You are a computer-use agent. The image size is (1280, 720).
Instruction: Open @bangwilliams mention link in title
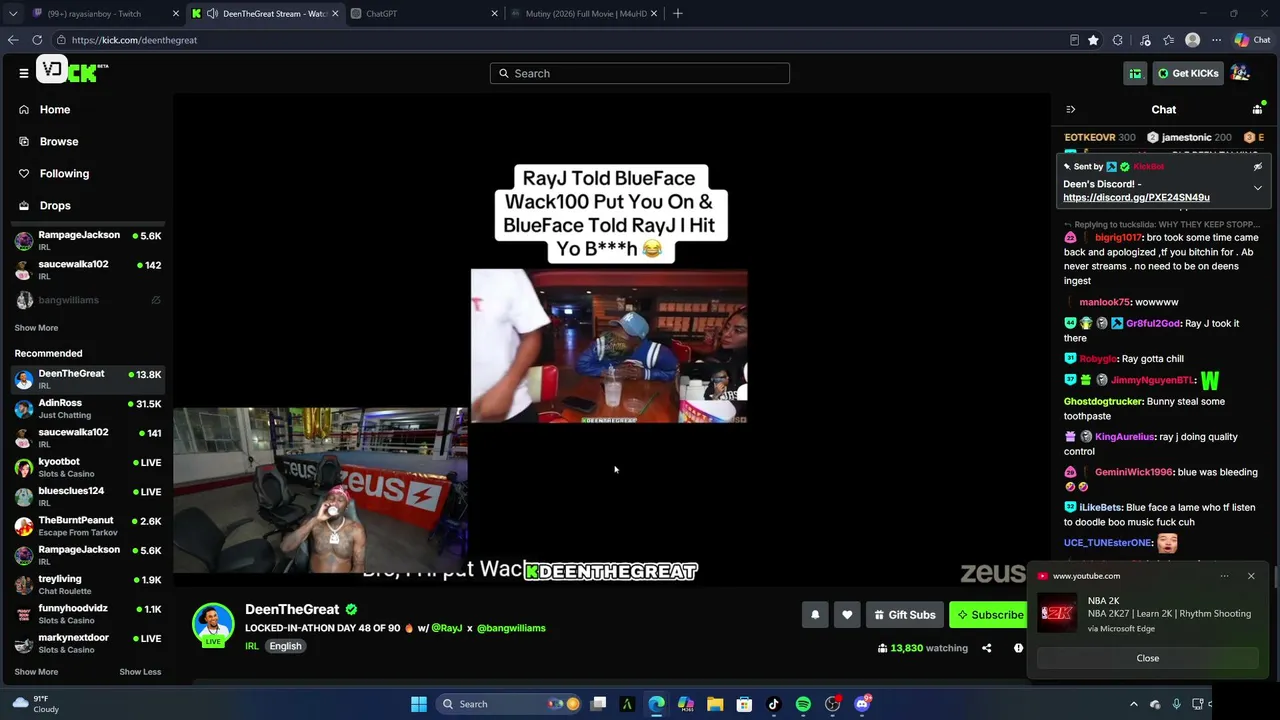511,628
